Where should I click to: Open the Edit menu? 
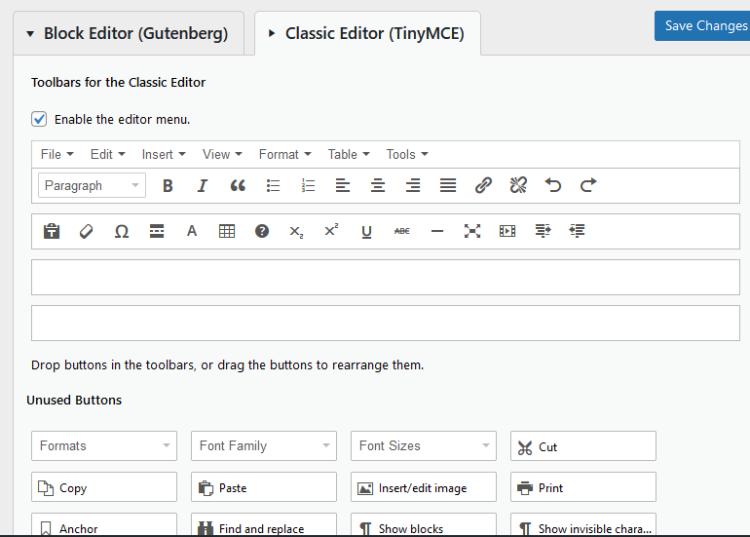(108, 154)
